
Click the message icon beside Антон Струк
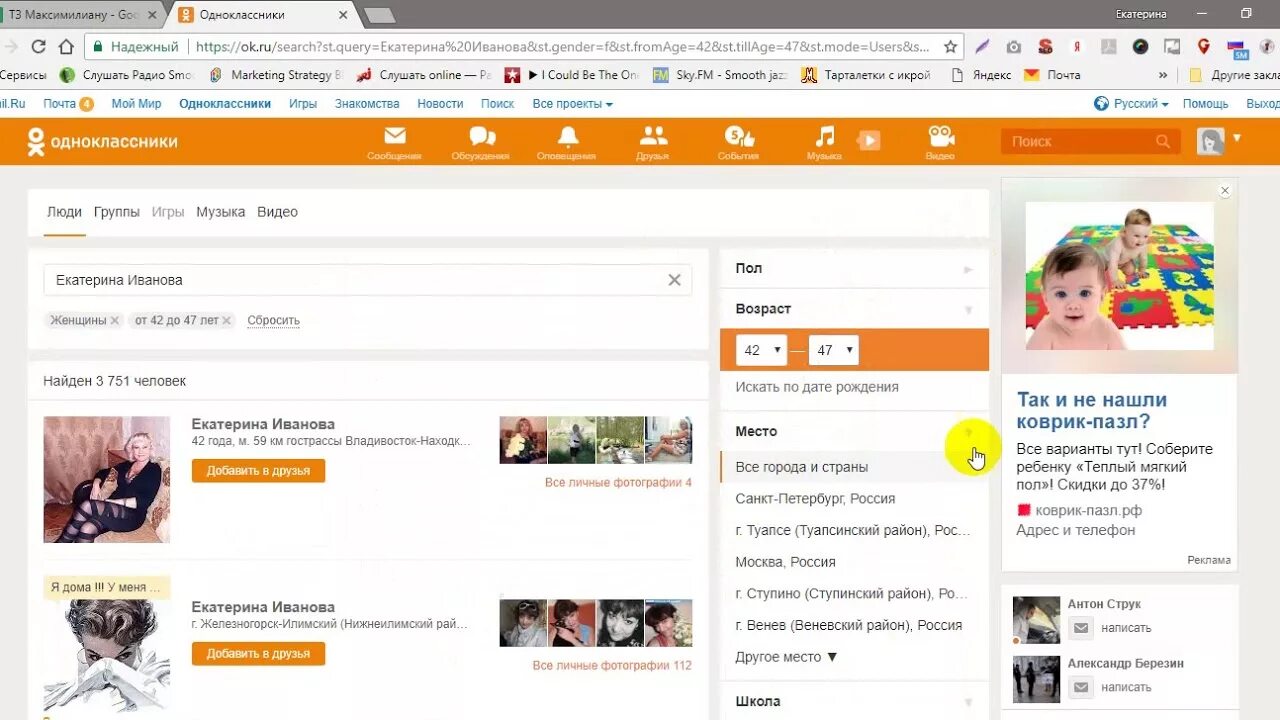[x=1080, y=628]
